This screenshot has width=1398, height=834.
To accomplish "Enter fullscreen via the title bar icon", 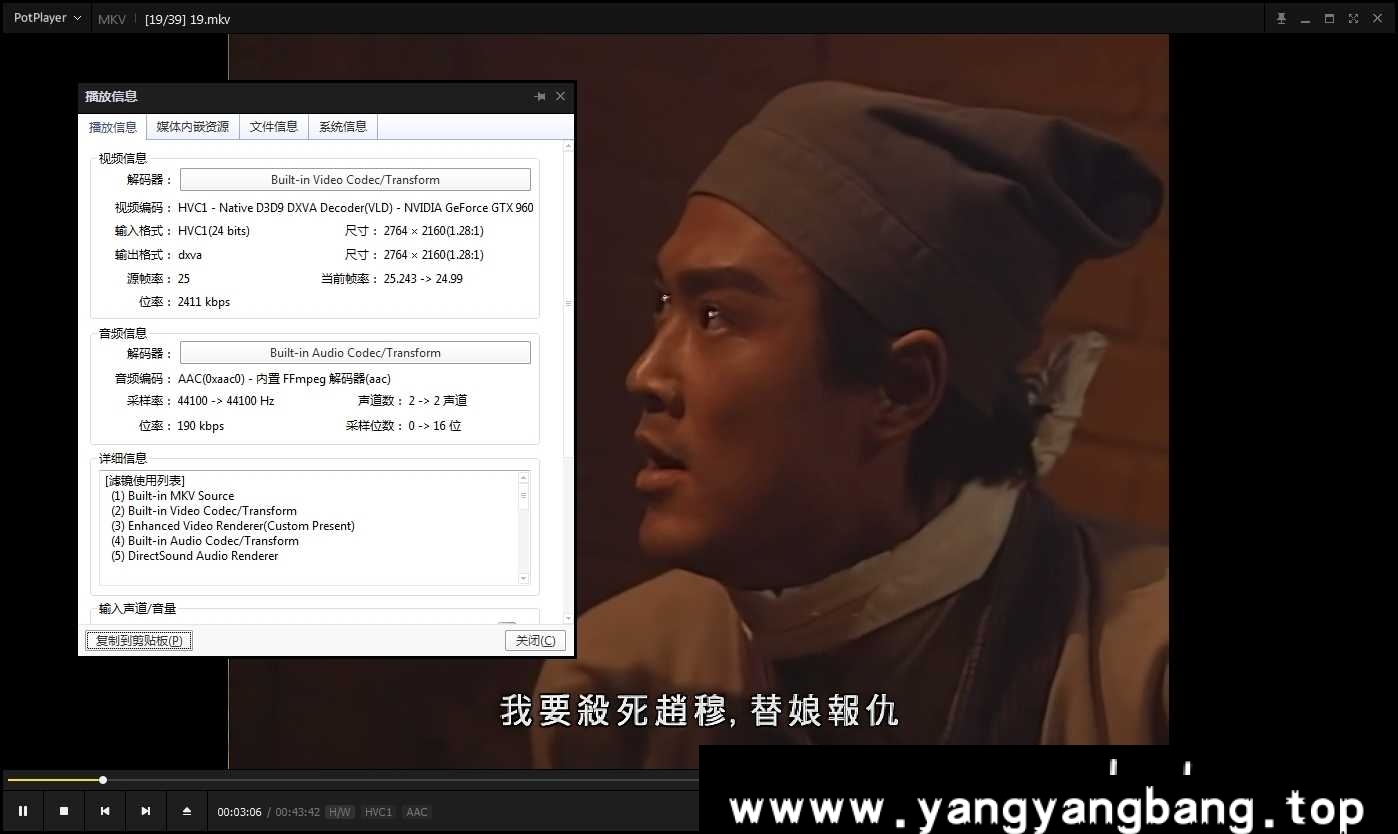I will 1353,17.
